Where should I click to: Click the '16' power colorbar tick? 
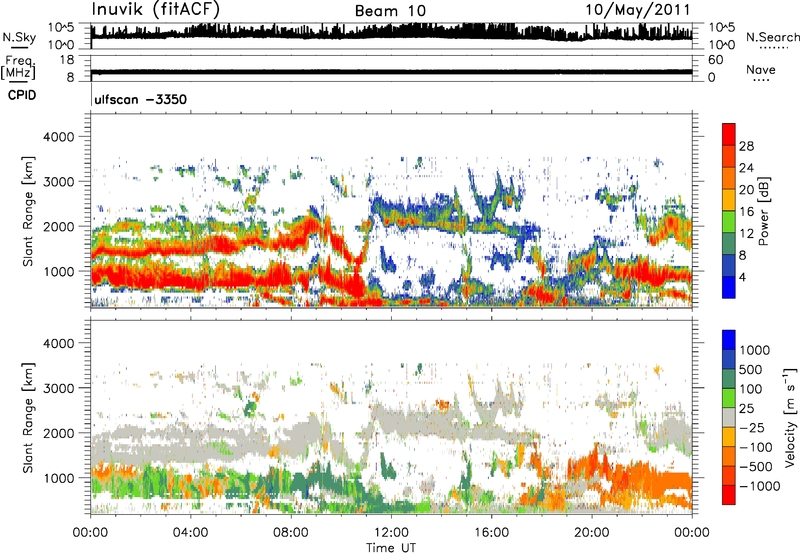pyautogui.click(x=746, y=212)
